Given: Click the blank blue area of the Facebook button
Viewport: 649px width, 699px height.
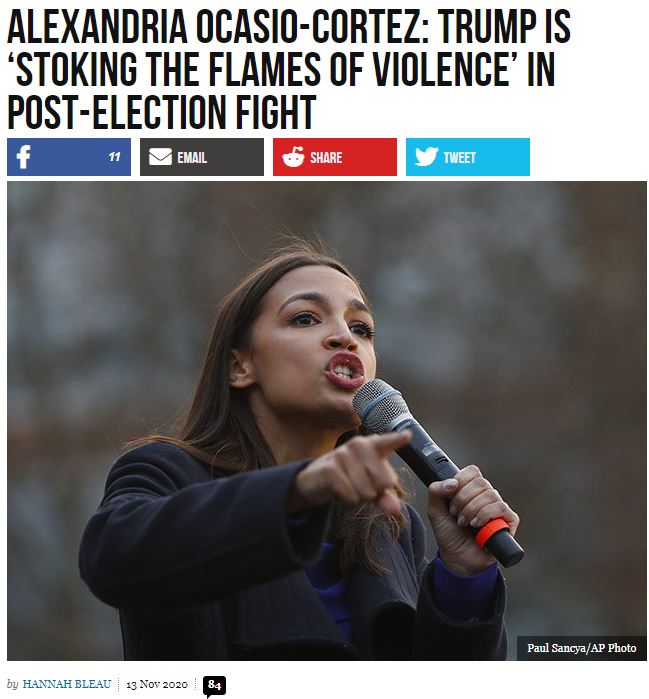Looking at the screenshot, I should click(69, 157).
